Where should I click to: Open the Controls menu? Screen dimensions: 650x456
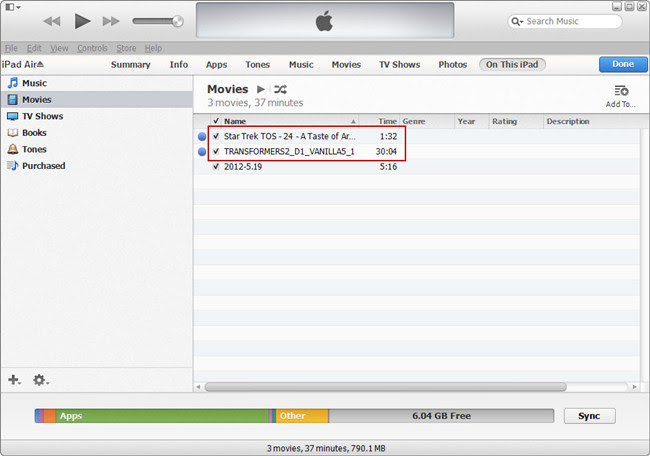point(92,48)
